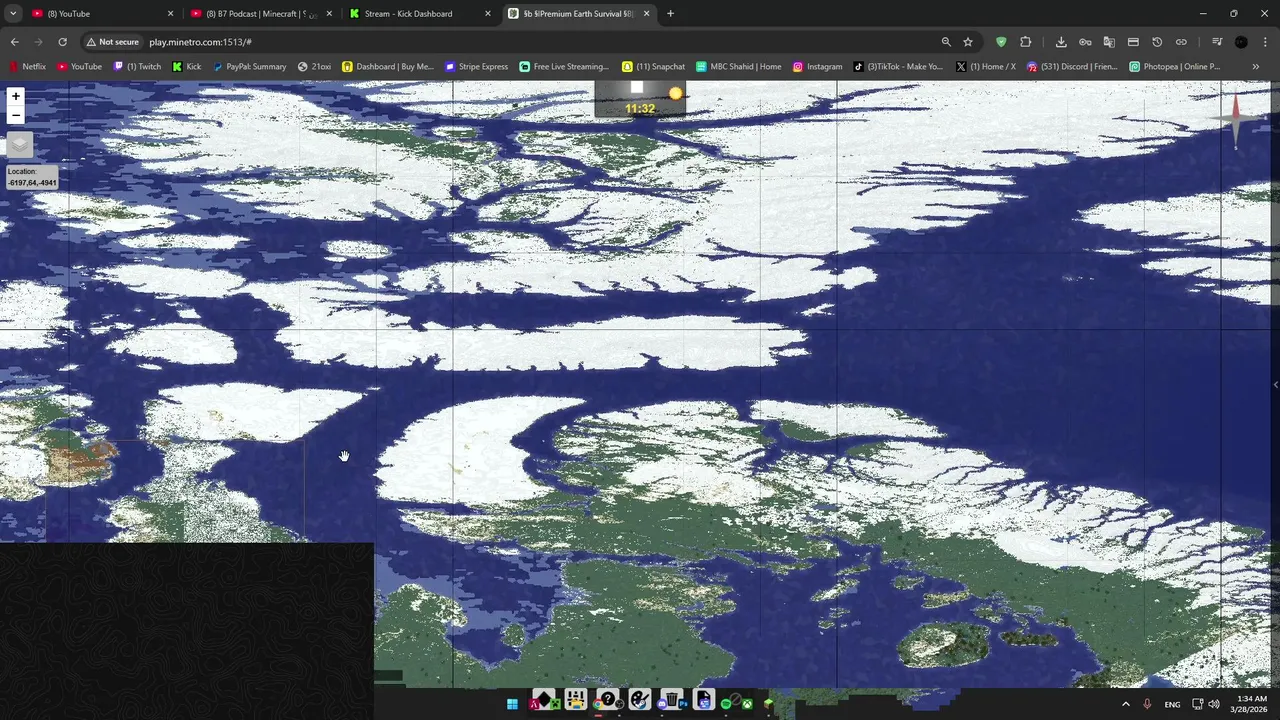Reload the current page
Viewport: 1280px width, 720px height.
[x=62, y=42]
